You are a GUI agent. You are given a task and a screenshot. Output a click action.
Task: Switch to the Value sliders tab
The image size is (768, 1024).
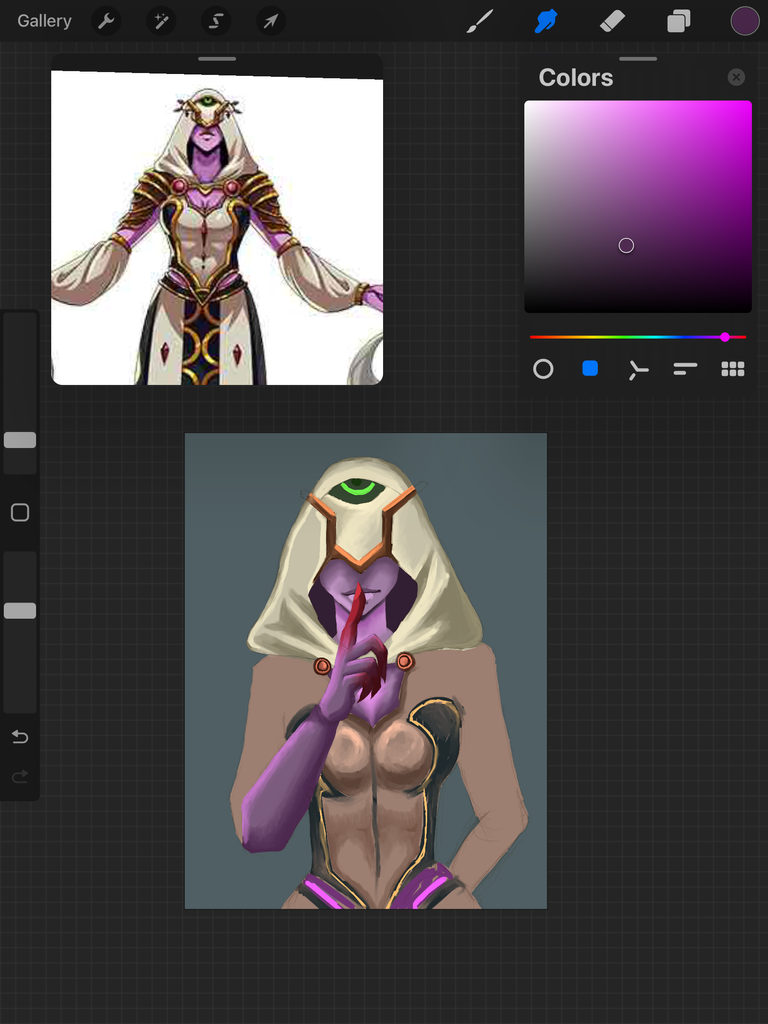pyautogui.click(x=685, y=369)
